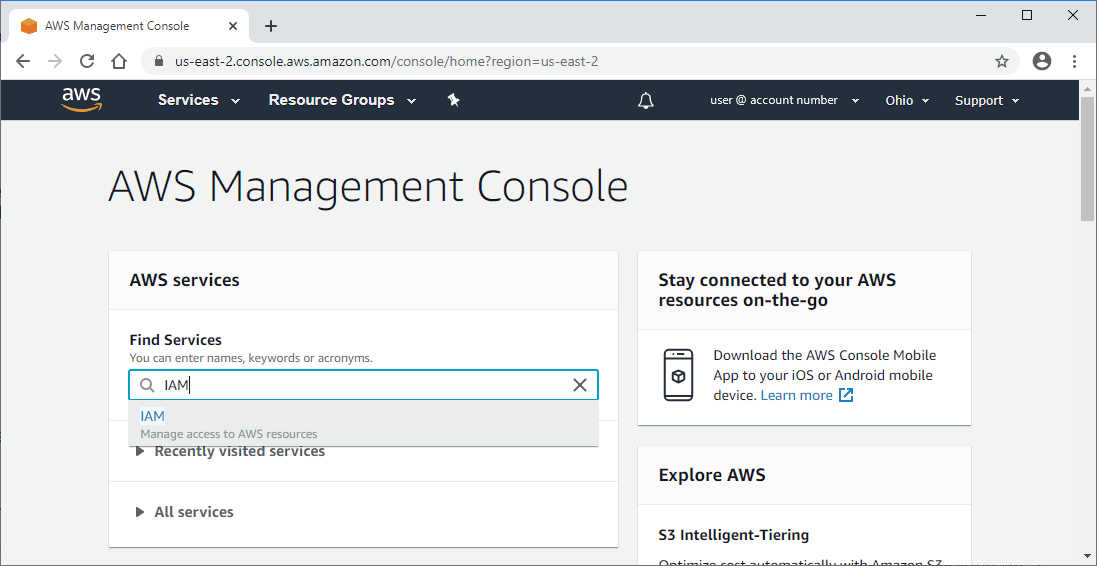Minimize the browser window
1097x566 pixels.
pyautogui.click(x=981, y=15)
